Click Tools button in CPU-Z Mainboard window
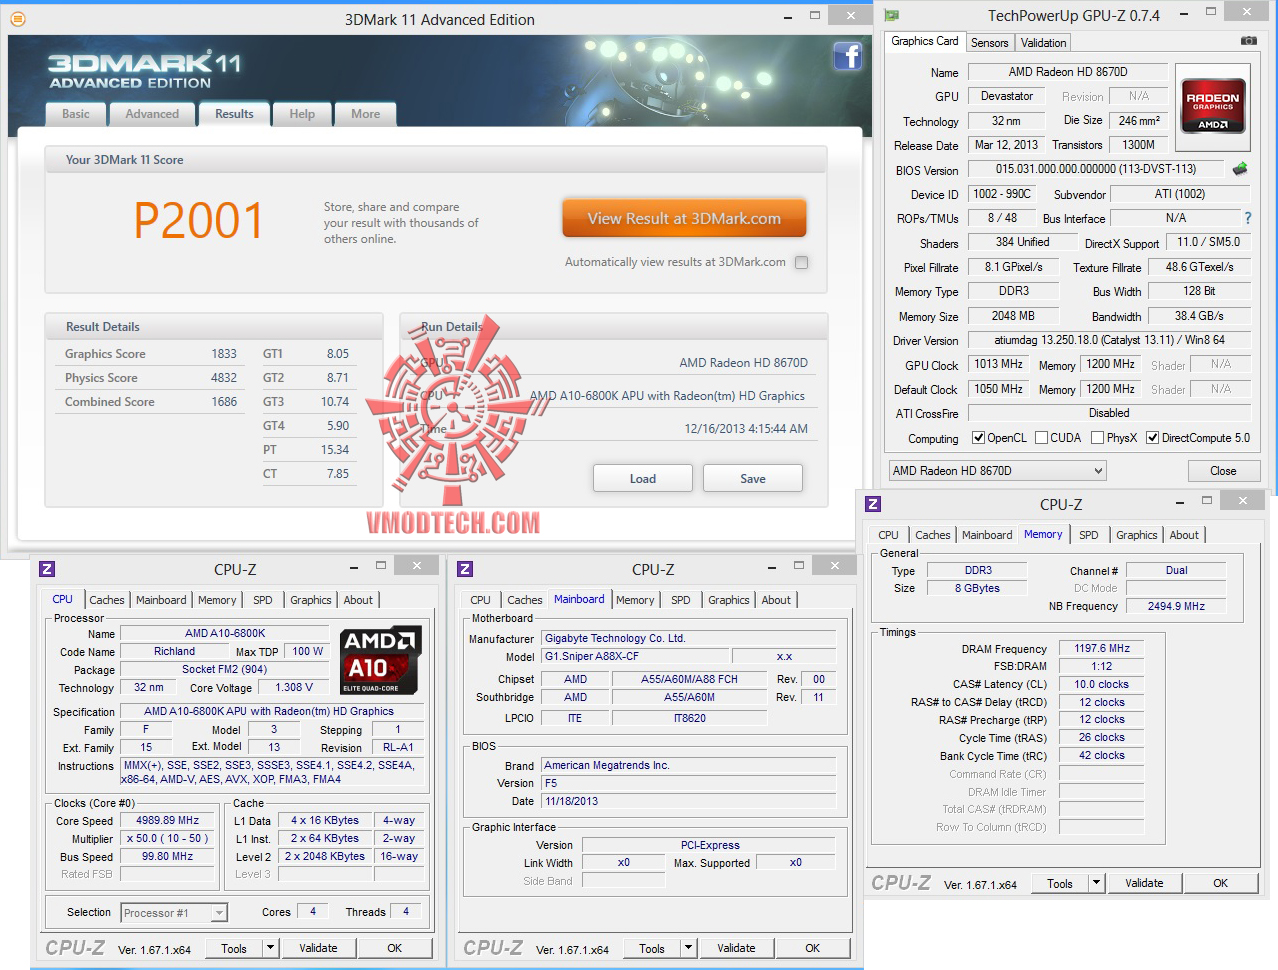The image size is (1278, 970). [x=652, y=948]
